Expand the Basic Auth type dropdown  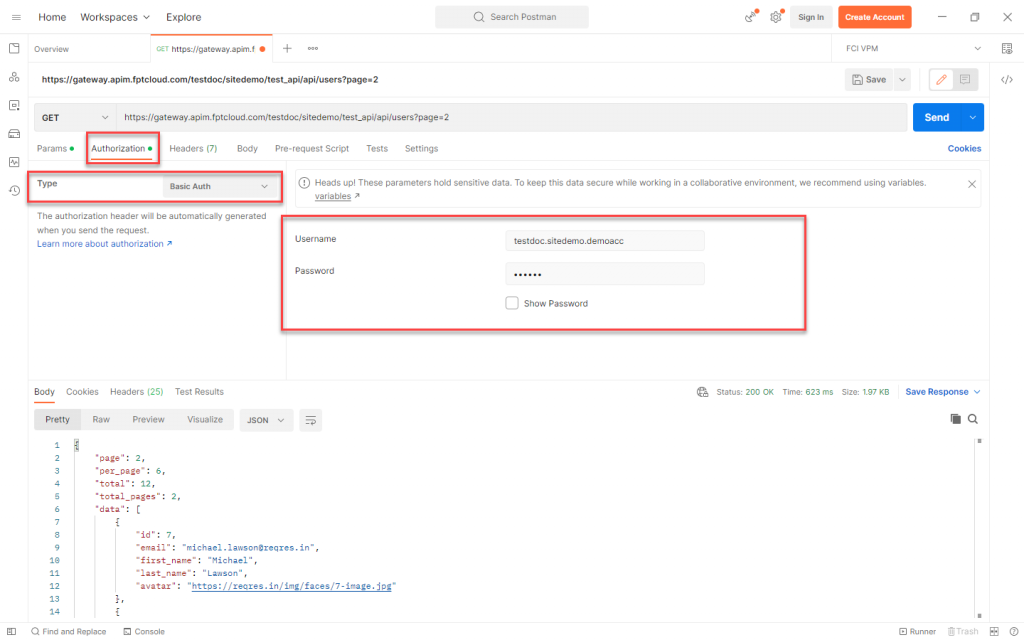coord(220,186)
